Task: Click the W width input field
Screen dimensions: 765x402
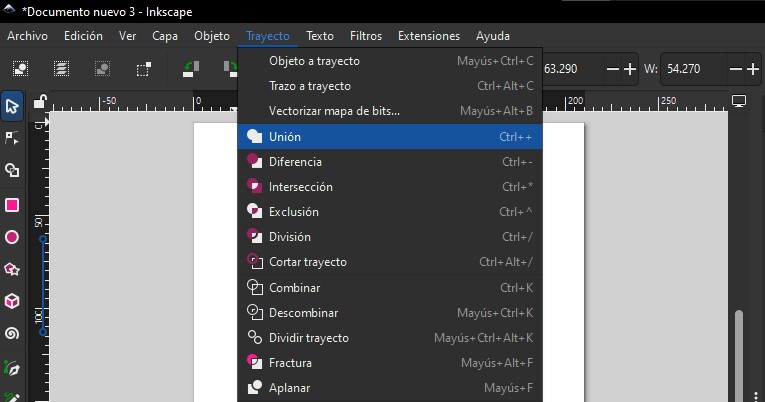Action: pos(690,69)
